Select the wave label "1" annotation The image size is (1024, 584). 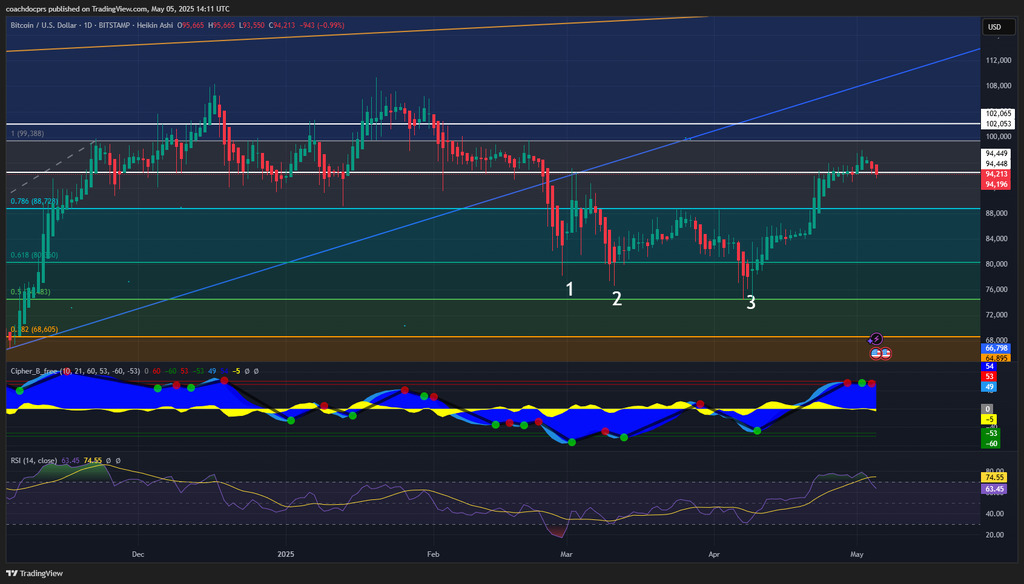coord(570,289)
